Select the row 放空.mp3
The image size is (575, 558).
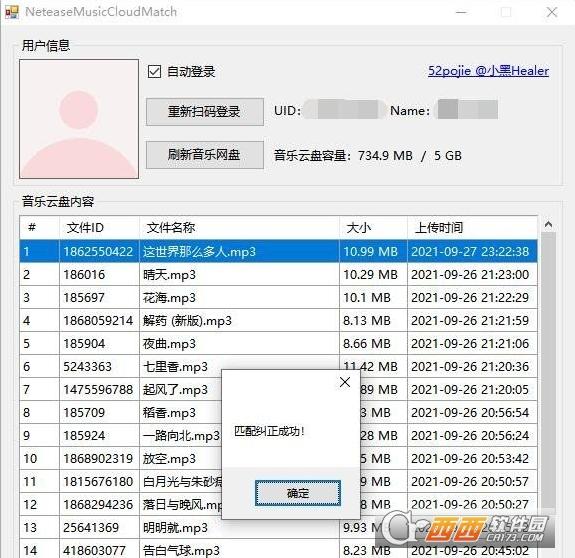(279, 458)
